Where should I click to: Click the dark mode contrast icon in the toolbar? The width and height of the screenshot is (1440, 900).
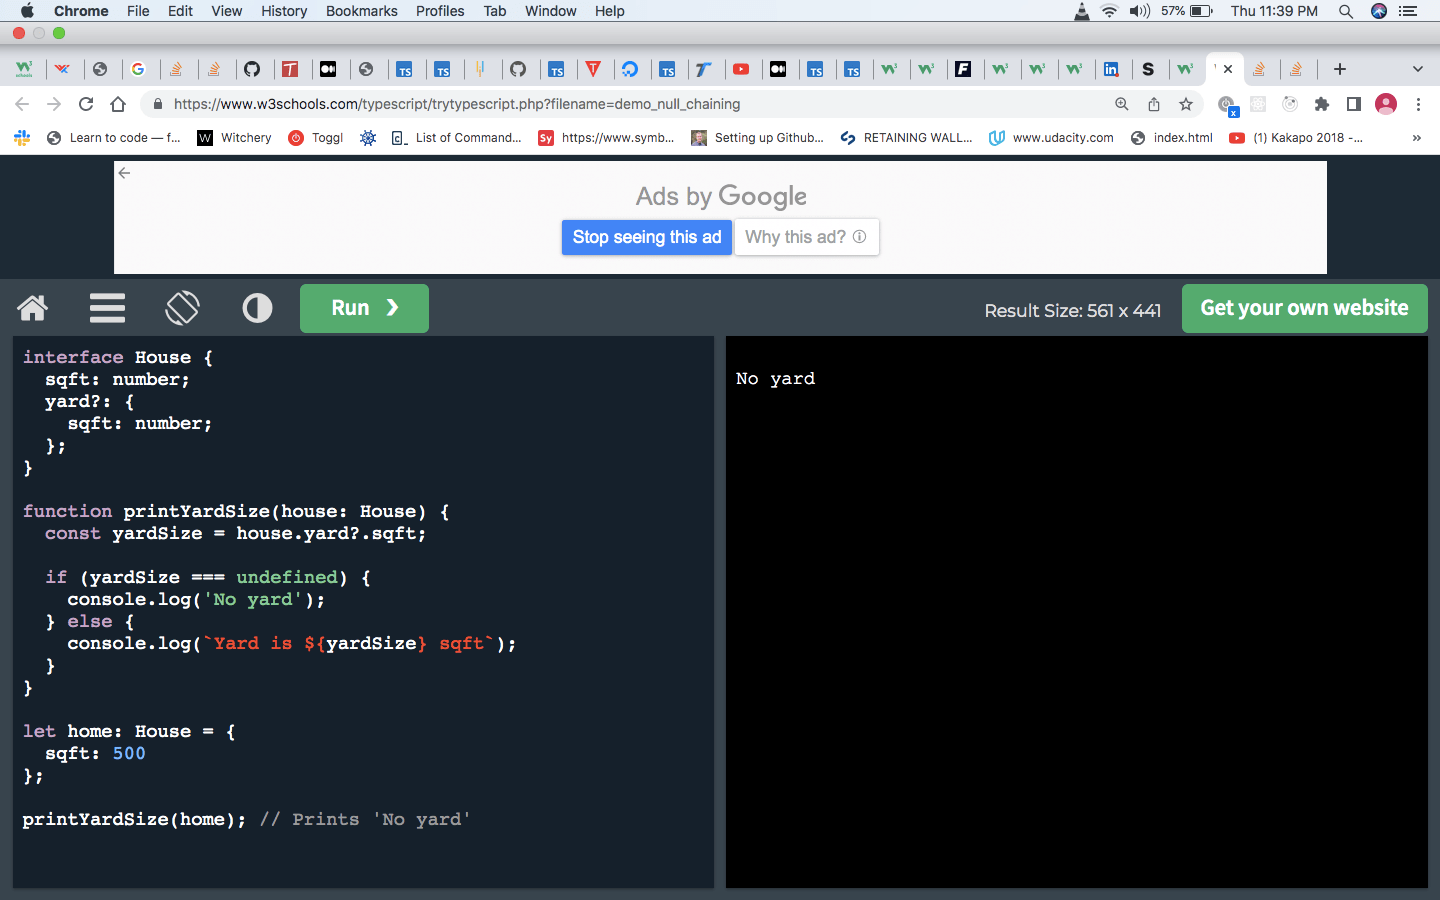click(257, 308)
